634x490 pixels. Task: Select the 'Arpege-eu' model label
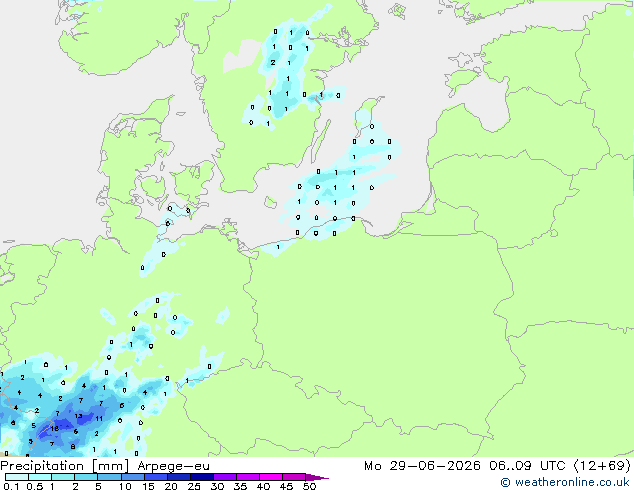click(173, 466)
